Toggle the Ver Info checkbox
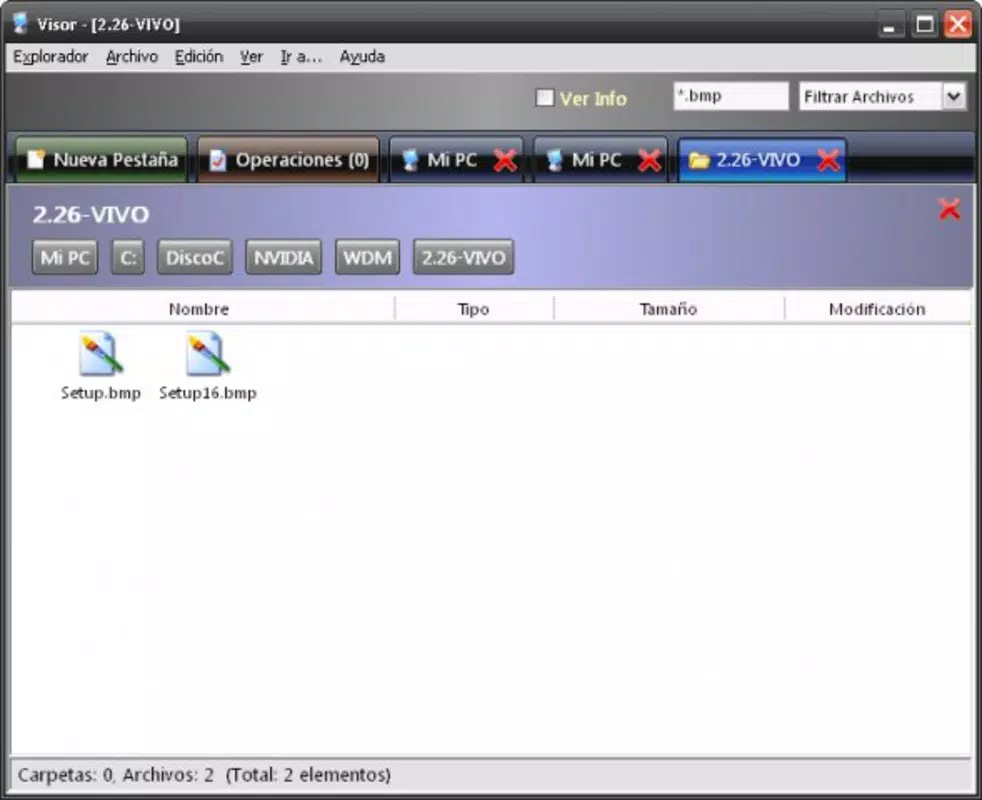This screenshot has width=982, height=800. click(545, 98)
